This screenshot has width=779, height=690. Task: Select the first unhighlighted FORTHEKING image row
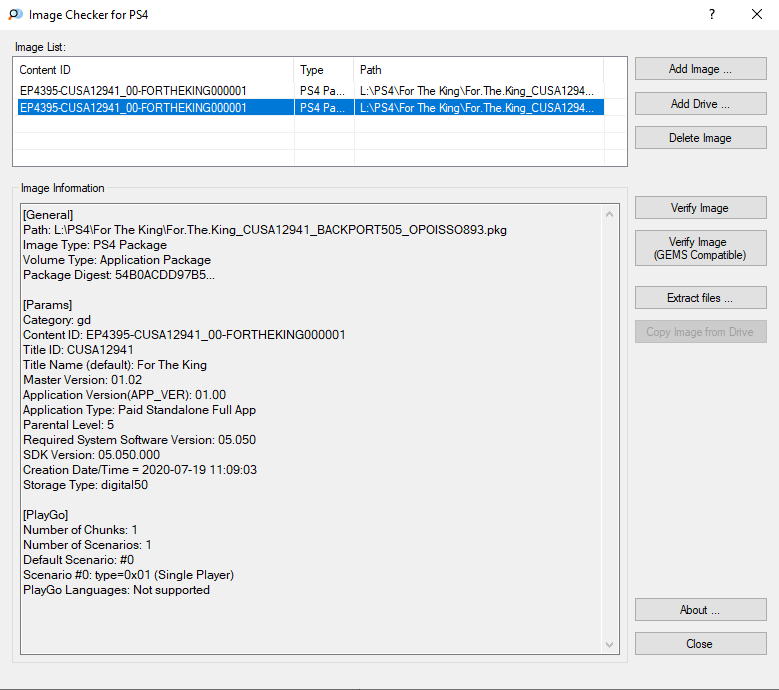[311, 91]
